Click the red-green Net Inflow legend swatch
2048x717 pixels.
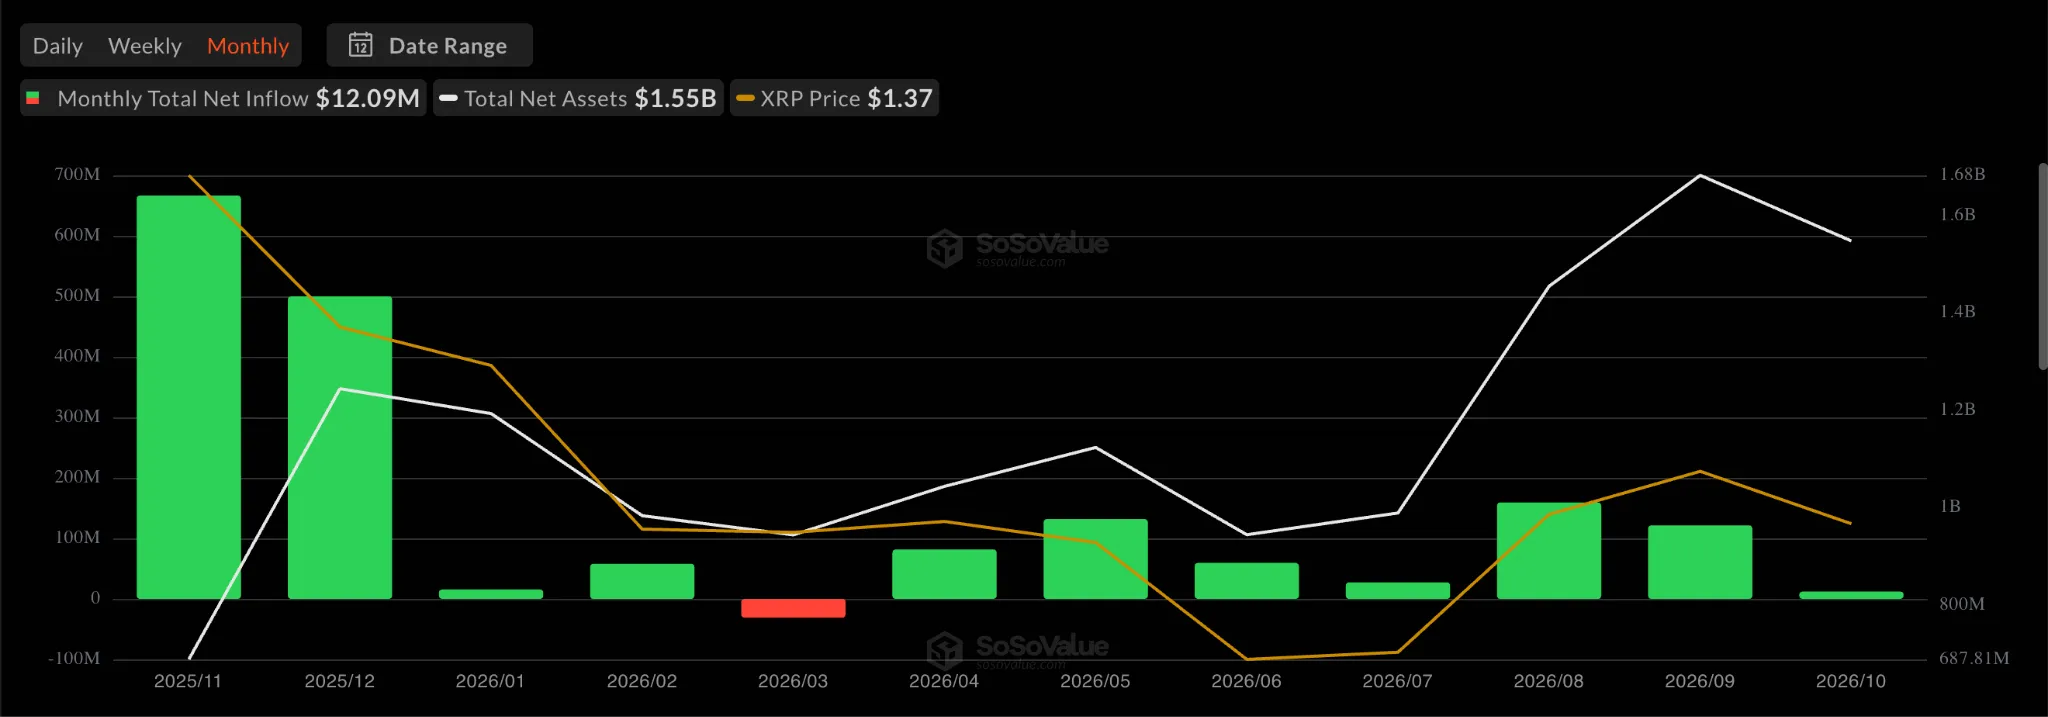[x=33, y=98]
